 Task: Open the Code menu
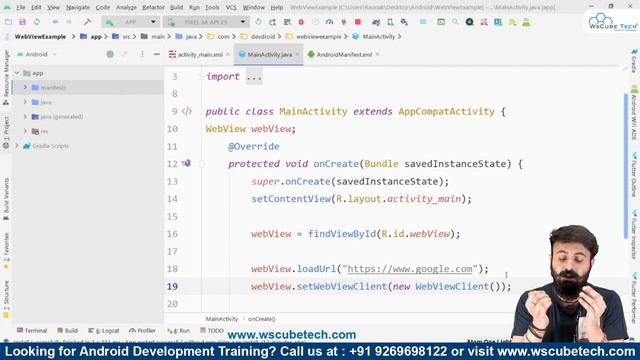tap(102, 7)
